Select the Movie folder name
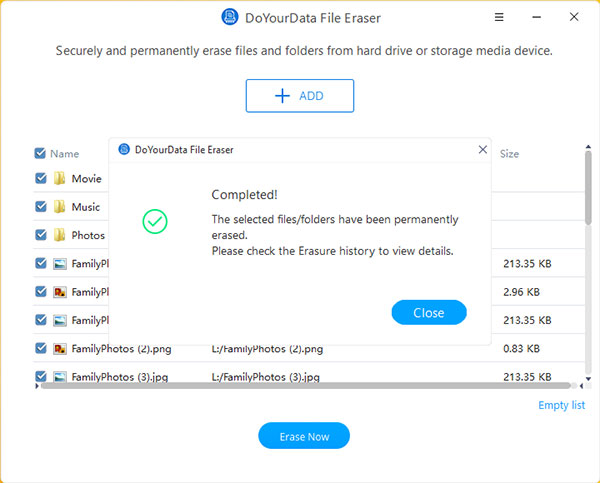This screenshot has width=600, height=483. [86, 179]
